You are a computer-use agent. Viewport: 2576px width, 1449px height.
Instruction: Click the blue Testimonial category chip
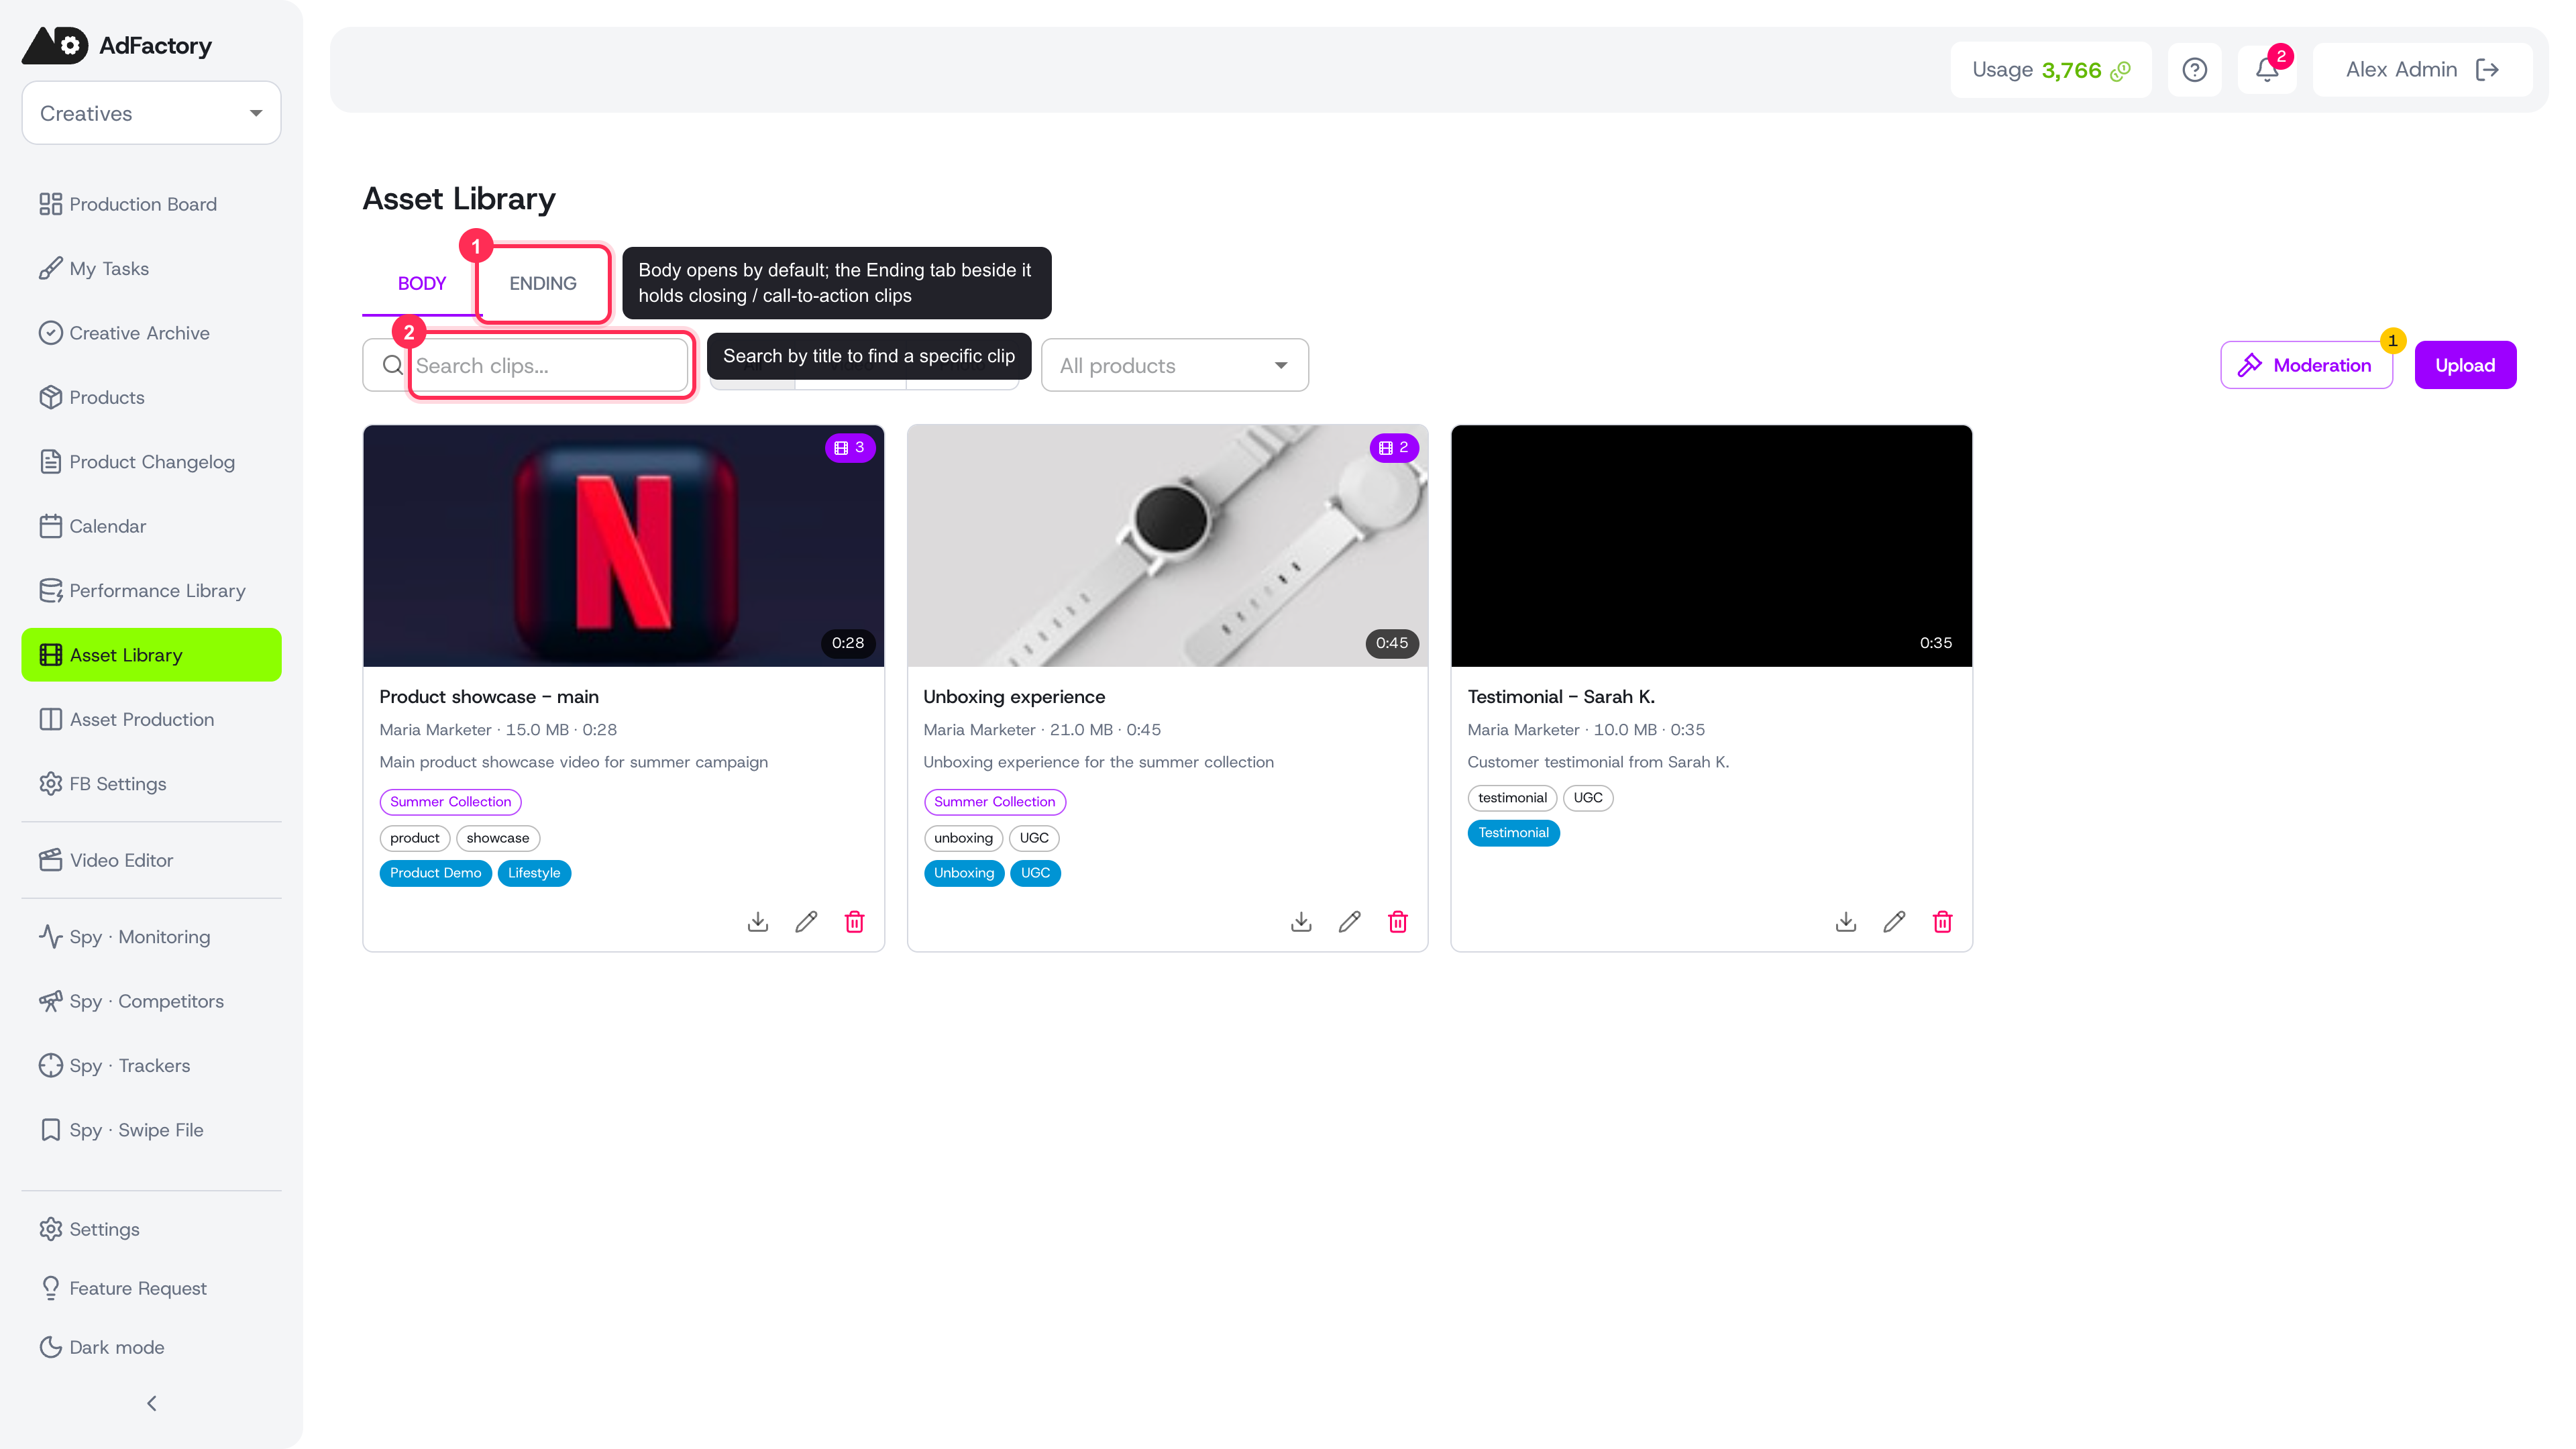[x=1513, y=833]
